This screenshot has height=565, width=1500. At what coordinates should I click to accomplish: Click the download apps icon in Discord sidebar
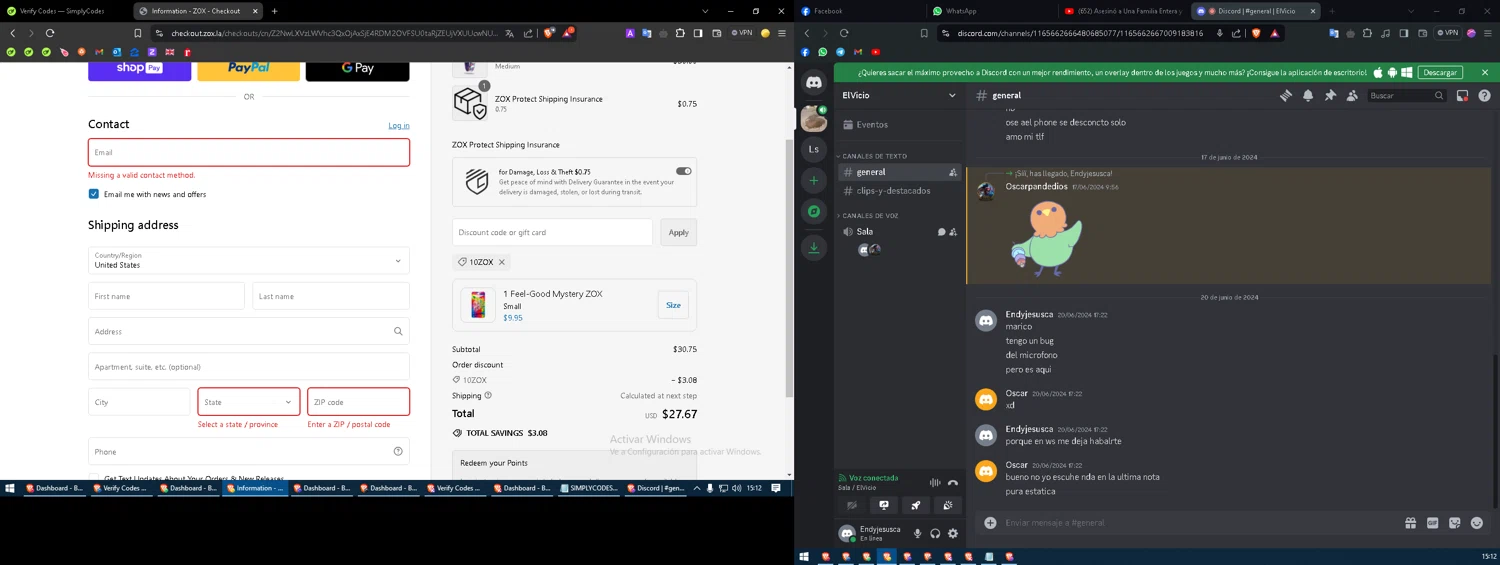(814, 248)
